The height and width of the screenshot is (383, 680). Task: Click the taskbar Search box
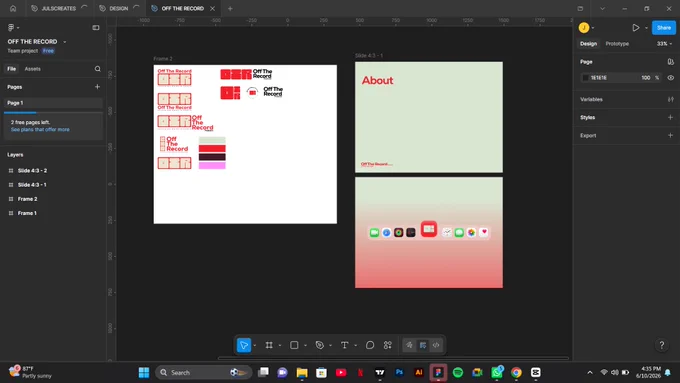point(203,372)
